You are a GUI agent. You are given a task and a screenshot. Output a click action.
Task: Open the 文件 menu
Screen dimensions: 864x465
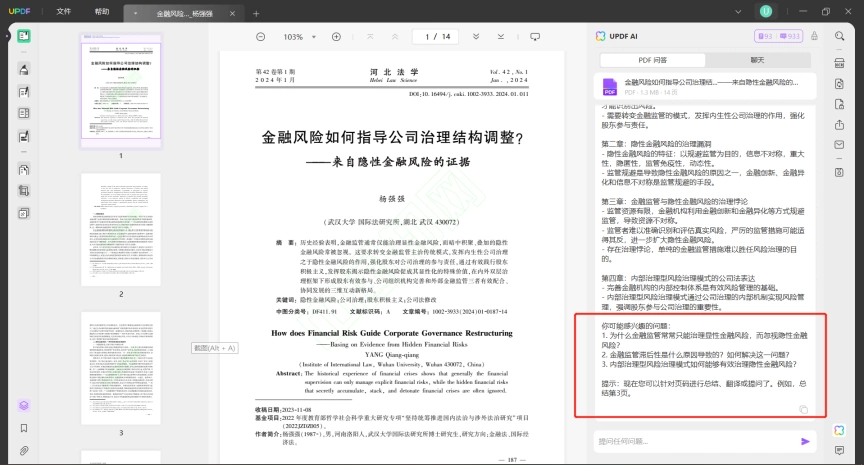64,12
